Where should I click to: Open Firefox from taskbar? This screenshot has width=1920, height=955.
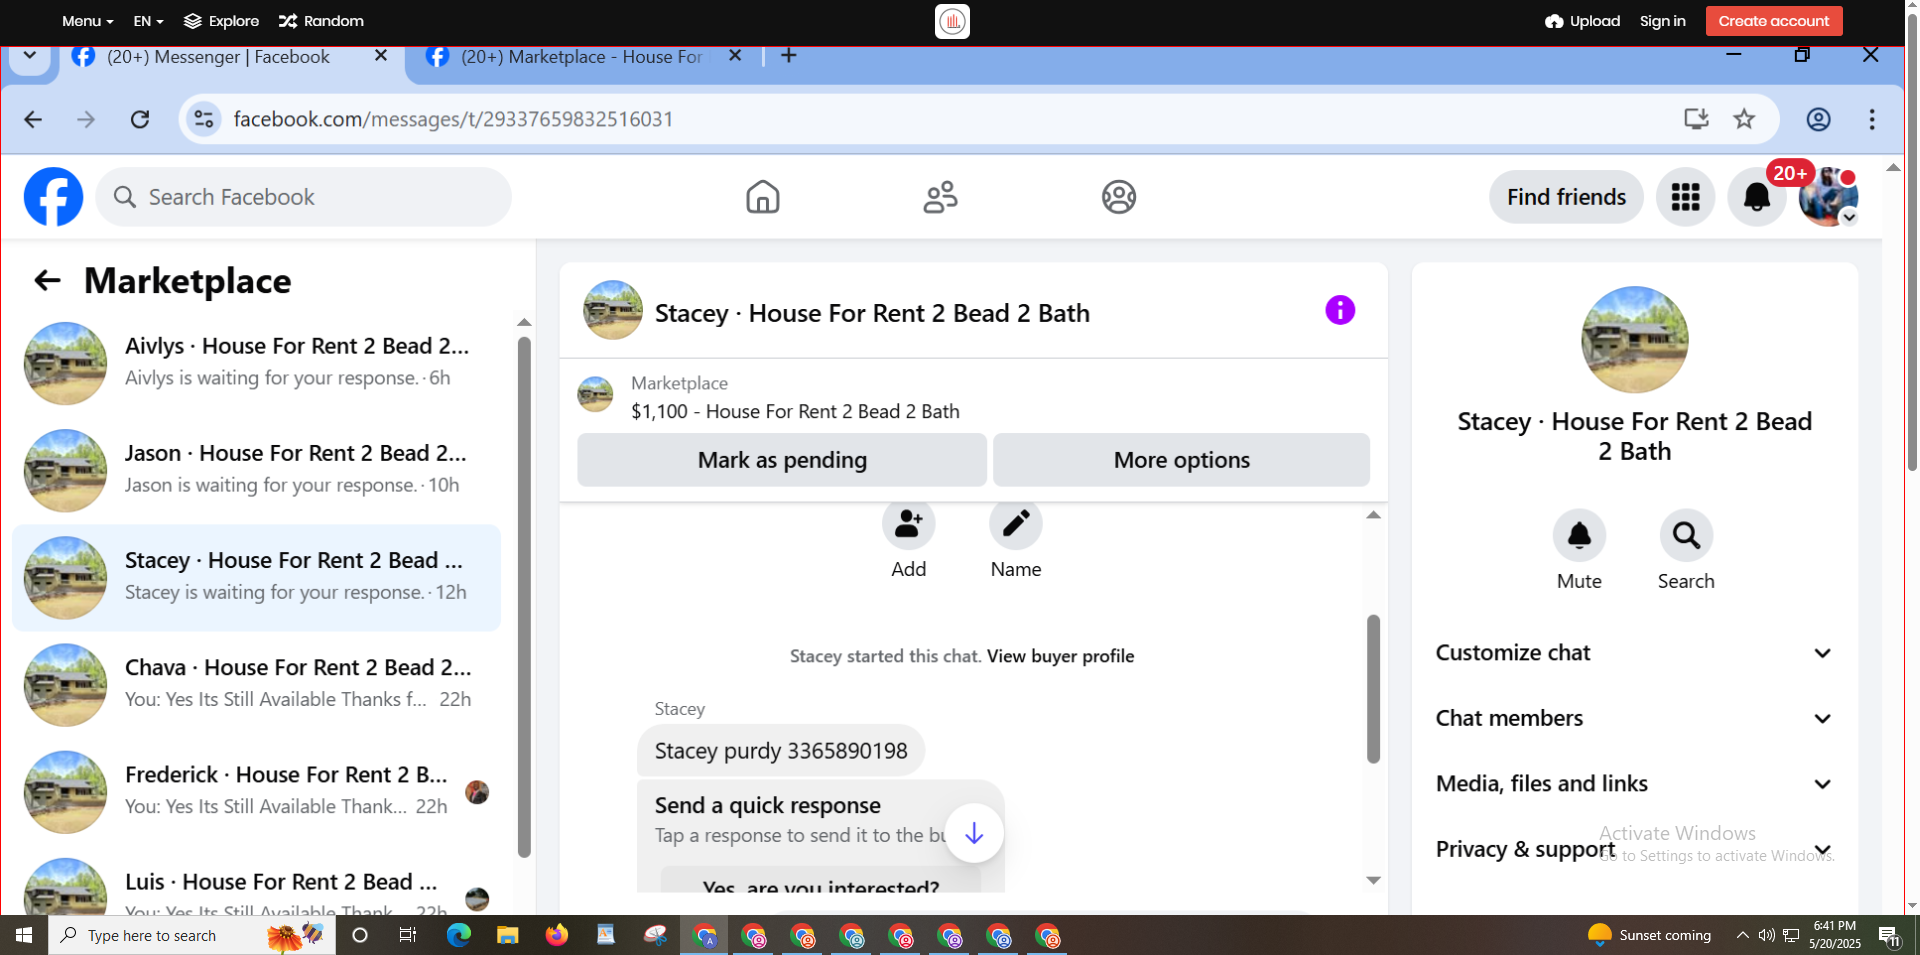pos(557,936)
